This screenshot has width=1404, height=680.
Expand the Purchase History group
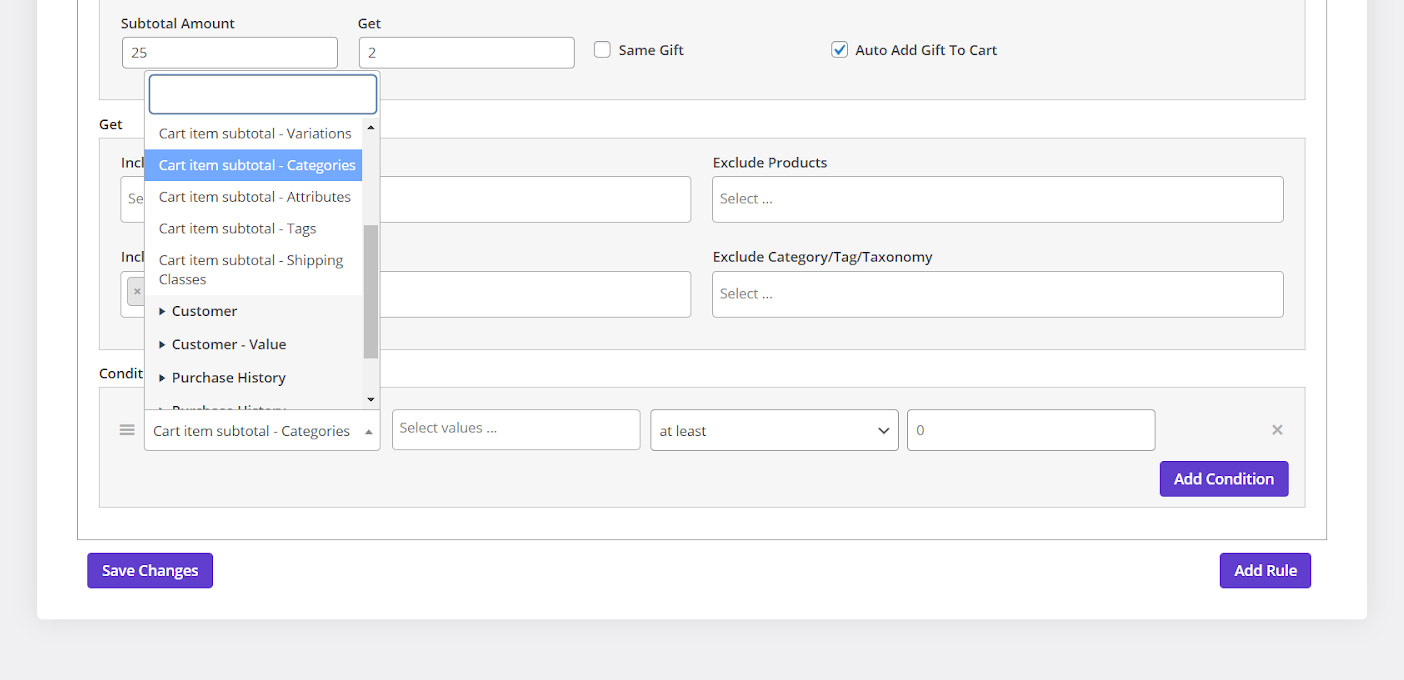[228, 378]
